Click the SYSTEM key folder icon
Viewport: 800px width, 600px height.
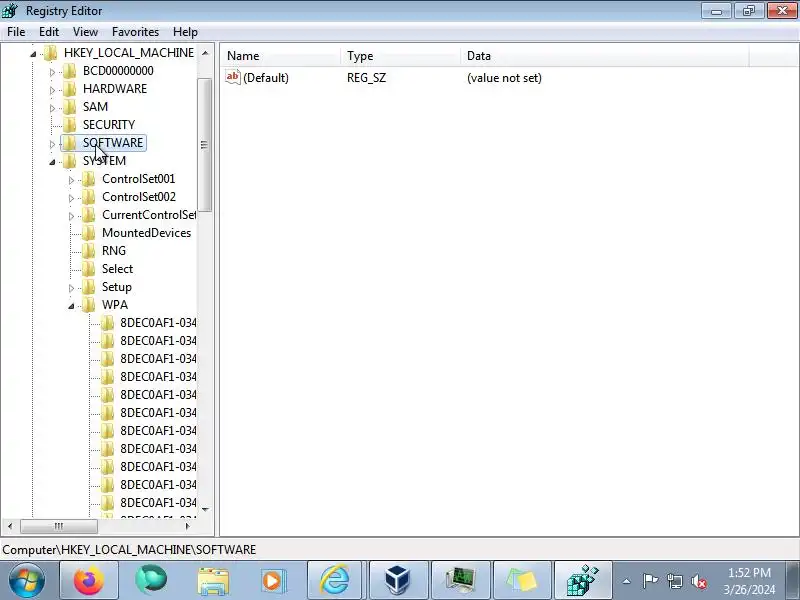[69, 161]
